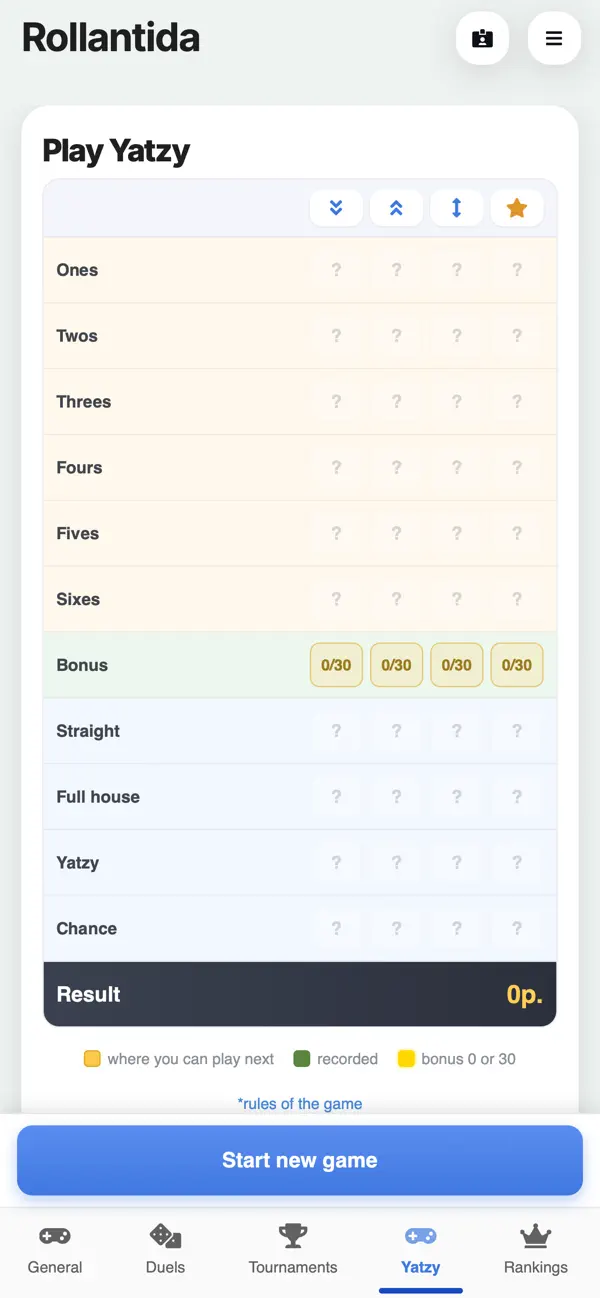Click Ones cell in the down-arrow column
600x1298 pixels.
coord(336,270)
